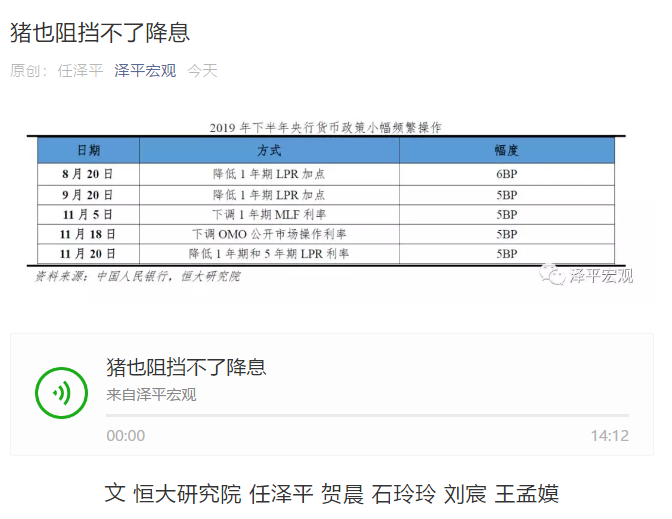Click the 文 恒大研究院 authors line

coord(332,494)
